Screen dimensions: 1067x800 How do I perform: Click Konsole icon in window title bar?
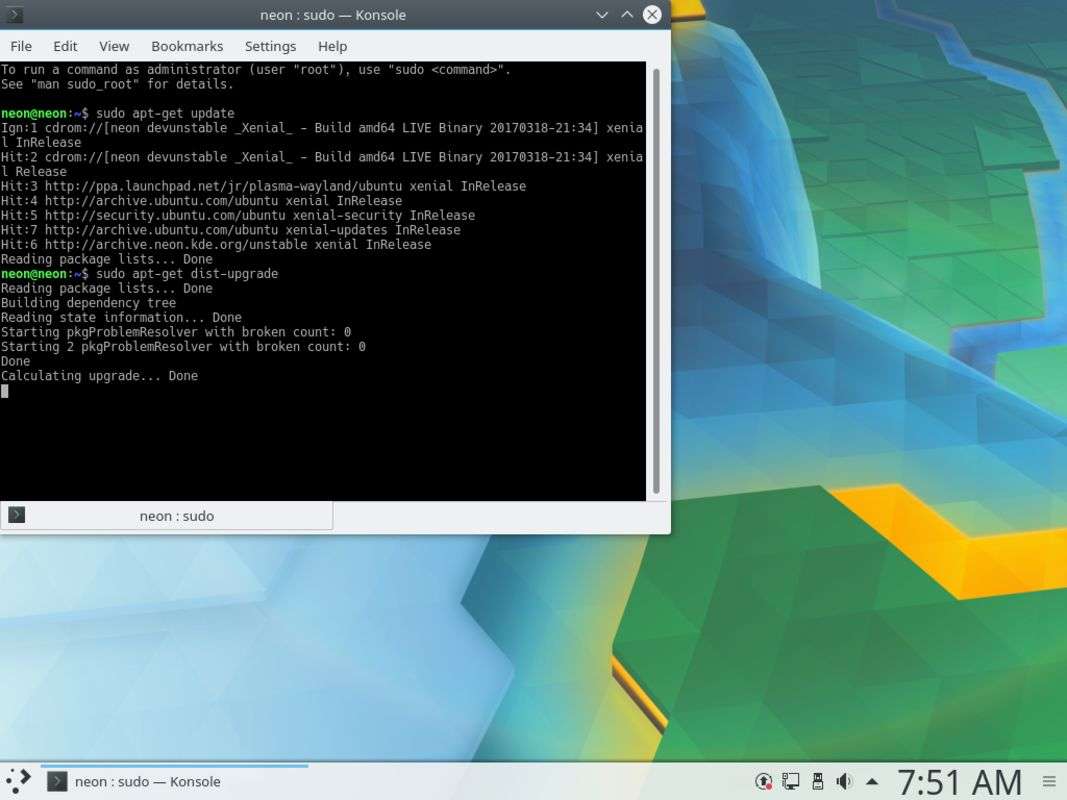coord(14,15)
